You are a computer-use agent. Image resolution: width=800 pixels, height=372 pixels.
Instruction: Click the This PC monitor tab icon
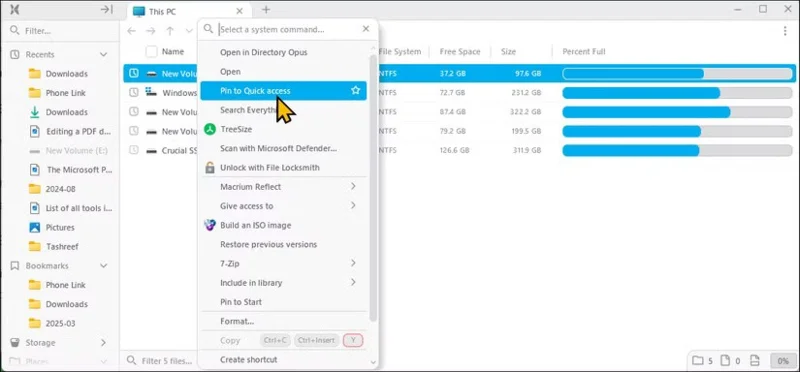139,11
